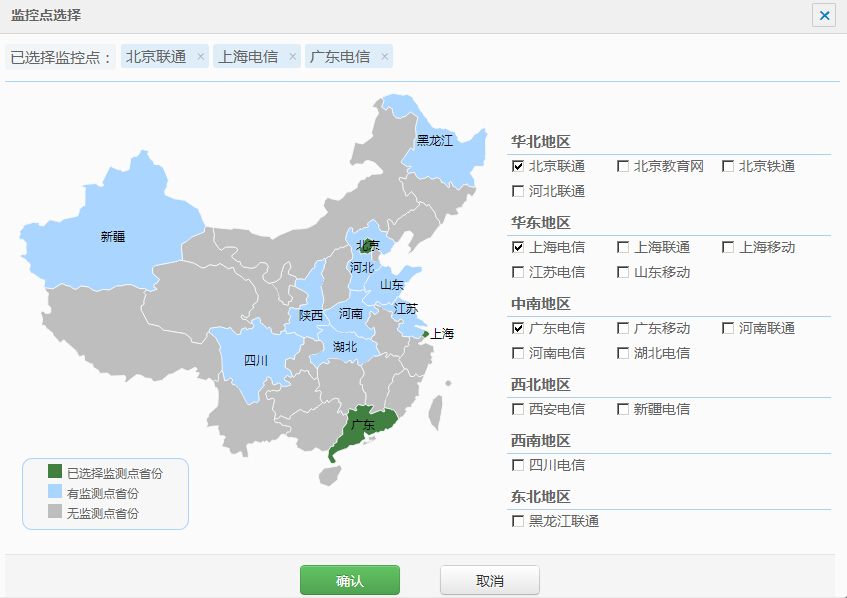The image size is (847, 598).
Task: Click the light blue legend swatch
Action: click(55, 493)
